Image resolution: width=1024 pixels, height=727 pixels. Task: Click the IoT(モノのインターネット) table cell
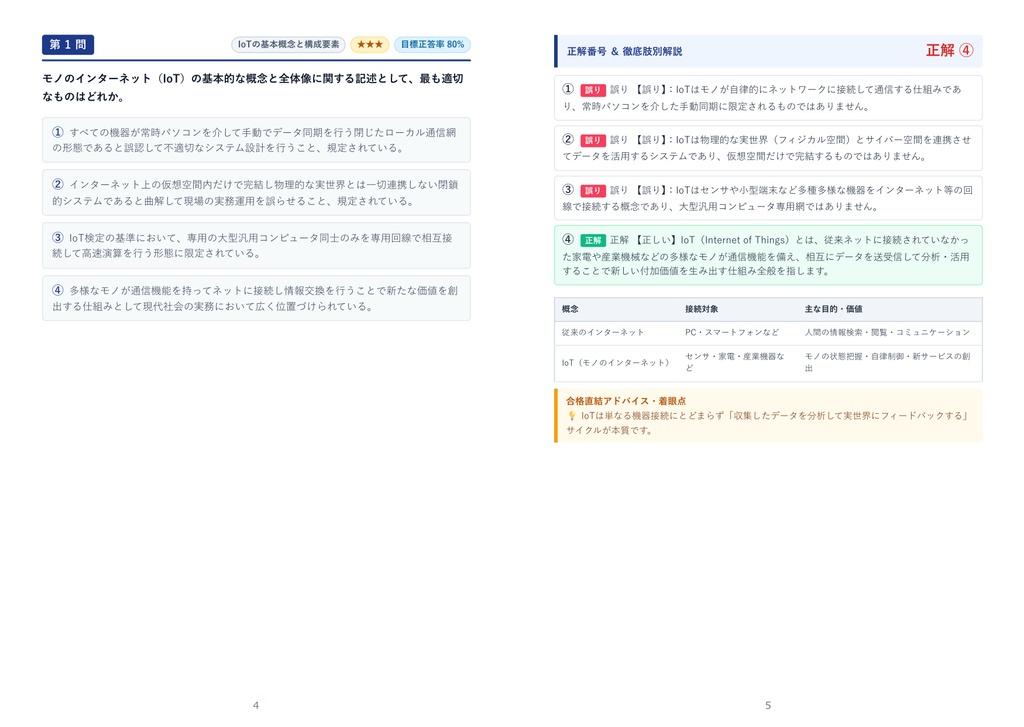click(x=615, y=363)
